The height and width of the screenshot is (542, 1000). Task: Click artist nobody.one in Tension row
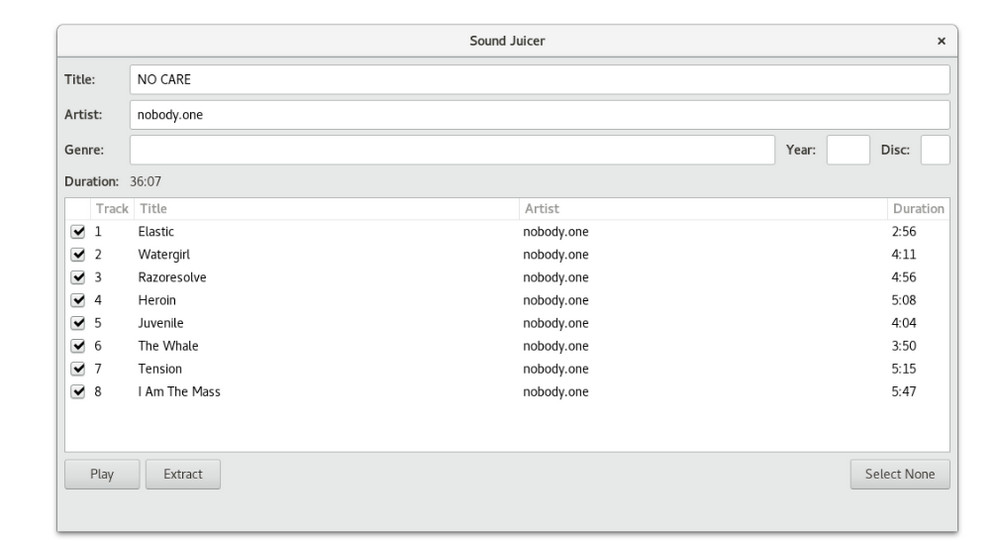tap(555, 369)
